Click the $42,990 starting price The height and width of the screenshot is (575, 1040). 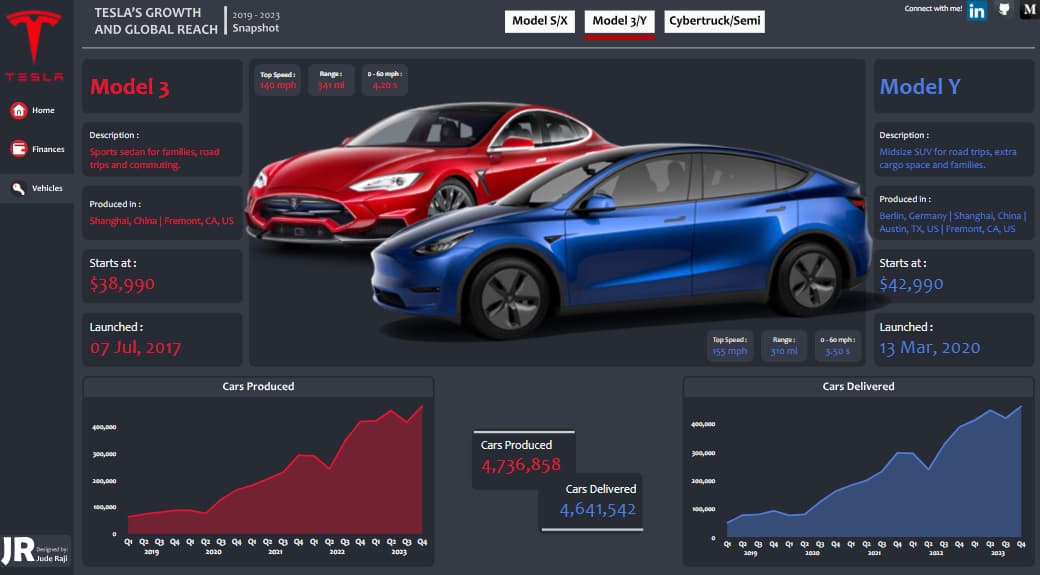coord(911,284)
